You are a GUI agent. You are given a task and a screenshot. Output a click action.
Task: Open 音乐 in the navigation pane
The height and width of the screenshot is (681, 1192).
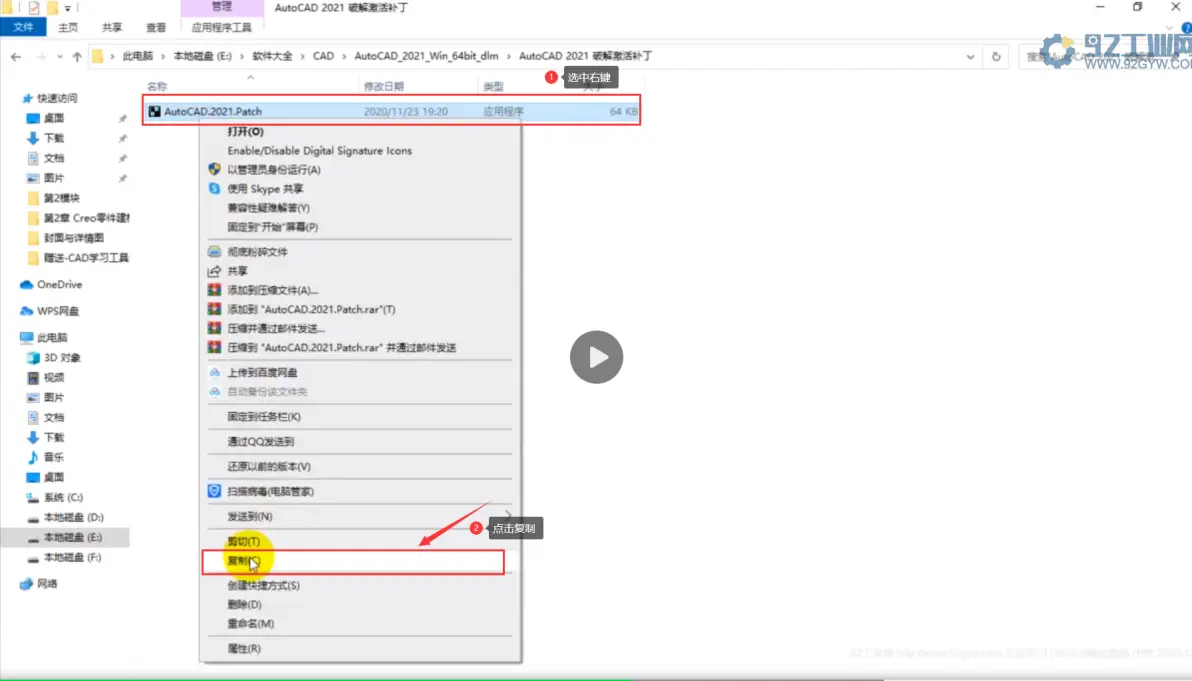53,457
